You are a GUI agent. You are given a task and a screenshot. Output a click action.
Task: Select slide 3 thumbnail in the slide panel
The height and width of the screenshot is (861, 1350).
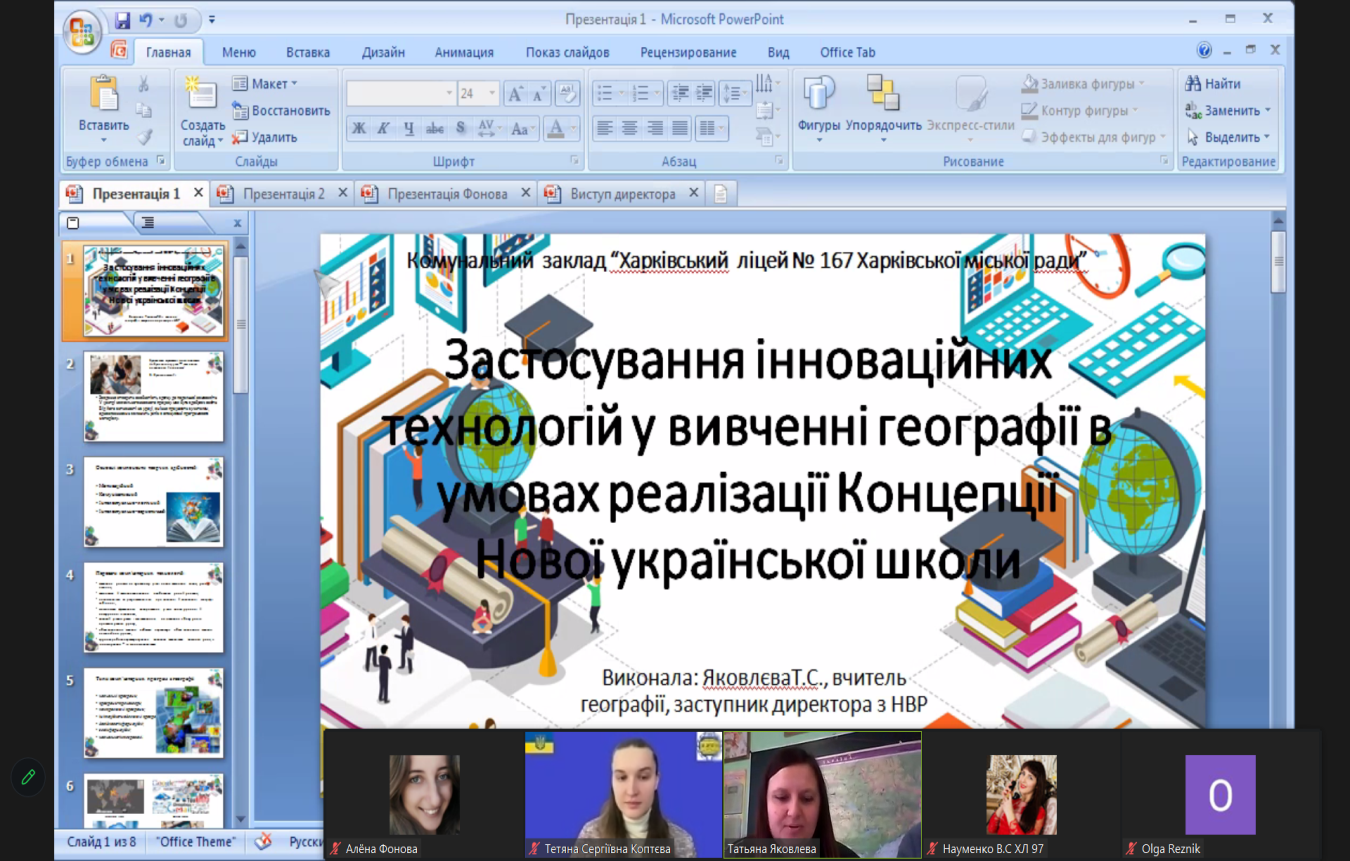[154, 502]
